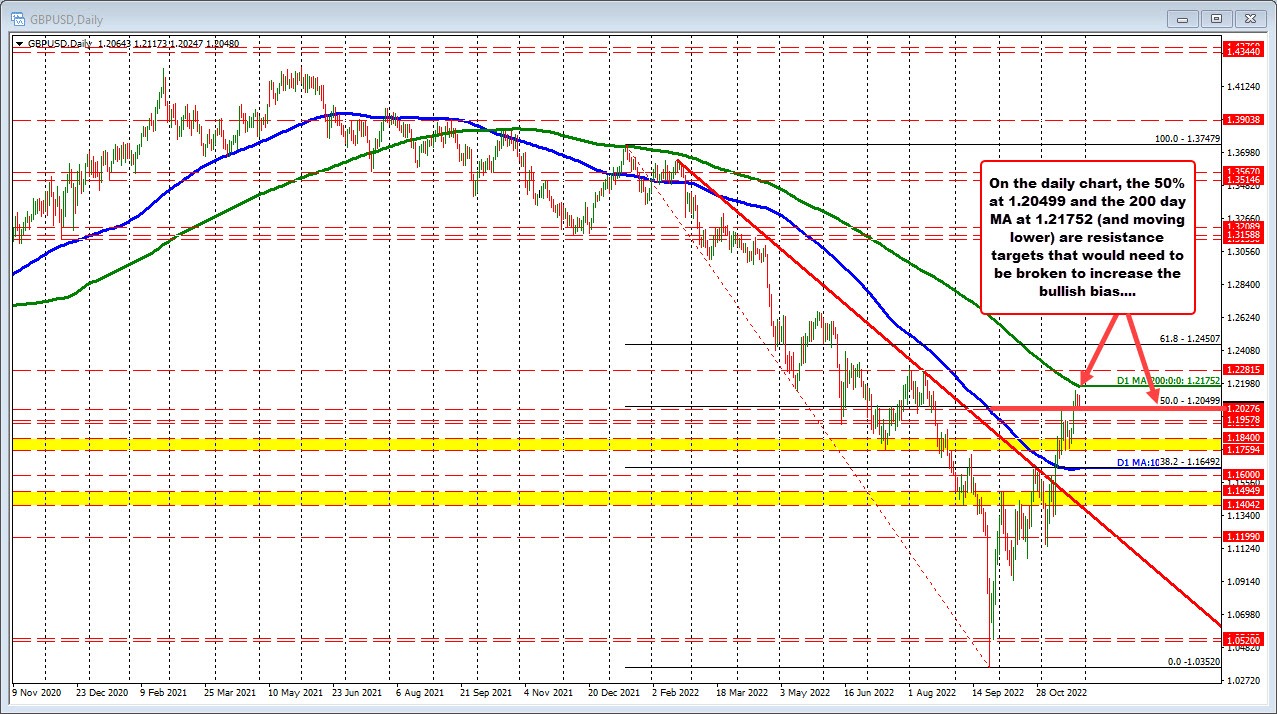The image size is (1277, 714).
Task: Click the red 1.11990 price tag
Action: tap(1243, 536)
